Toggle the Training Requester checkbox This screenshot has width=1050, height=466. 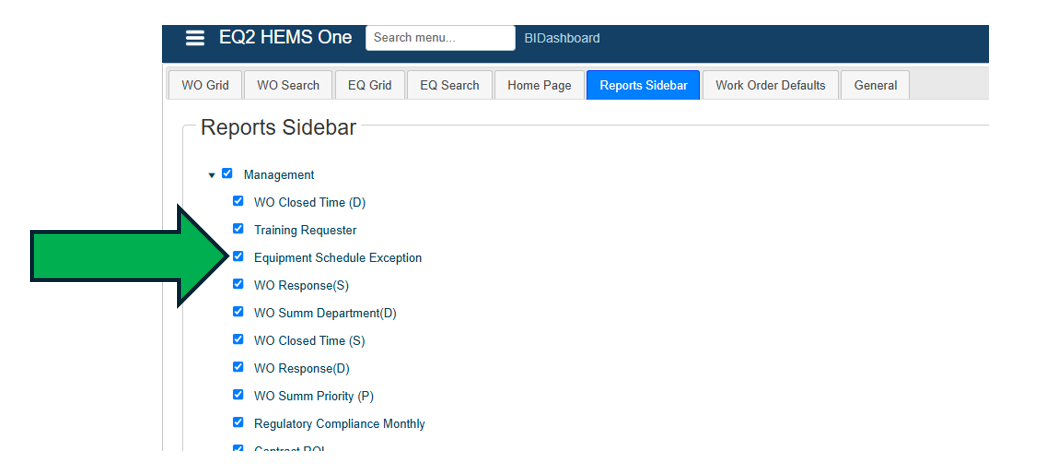point(238,229)
